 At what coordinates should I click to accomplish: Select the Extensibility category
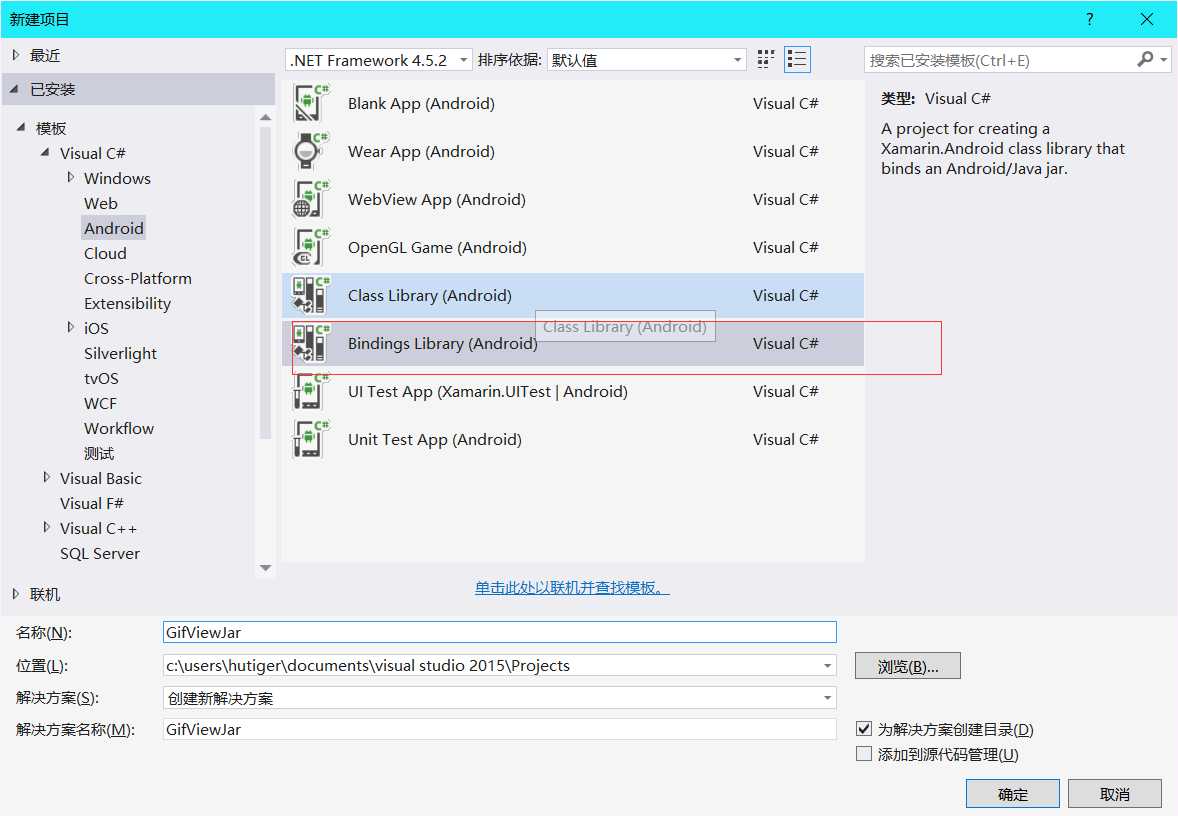pos(127,304)
